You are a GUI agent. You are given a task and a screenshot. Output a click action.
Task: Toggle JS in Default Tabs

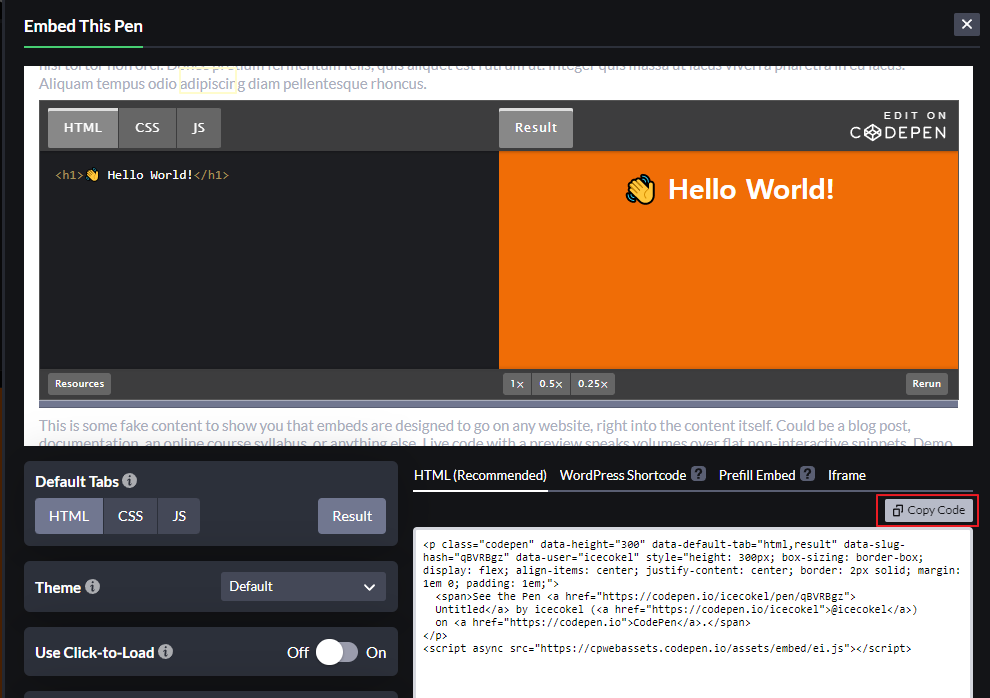179,516
